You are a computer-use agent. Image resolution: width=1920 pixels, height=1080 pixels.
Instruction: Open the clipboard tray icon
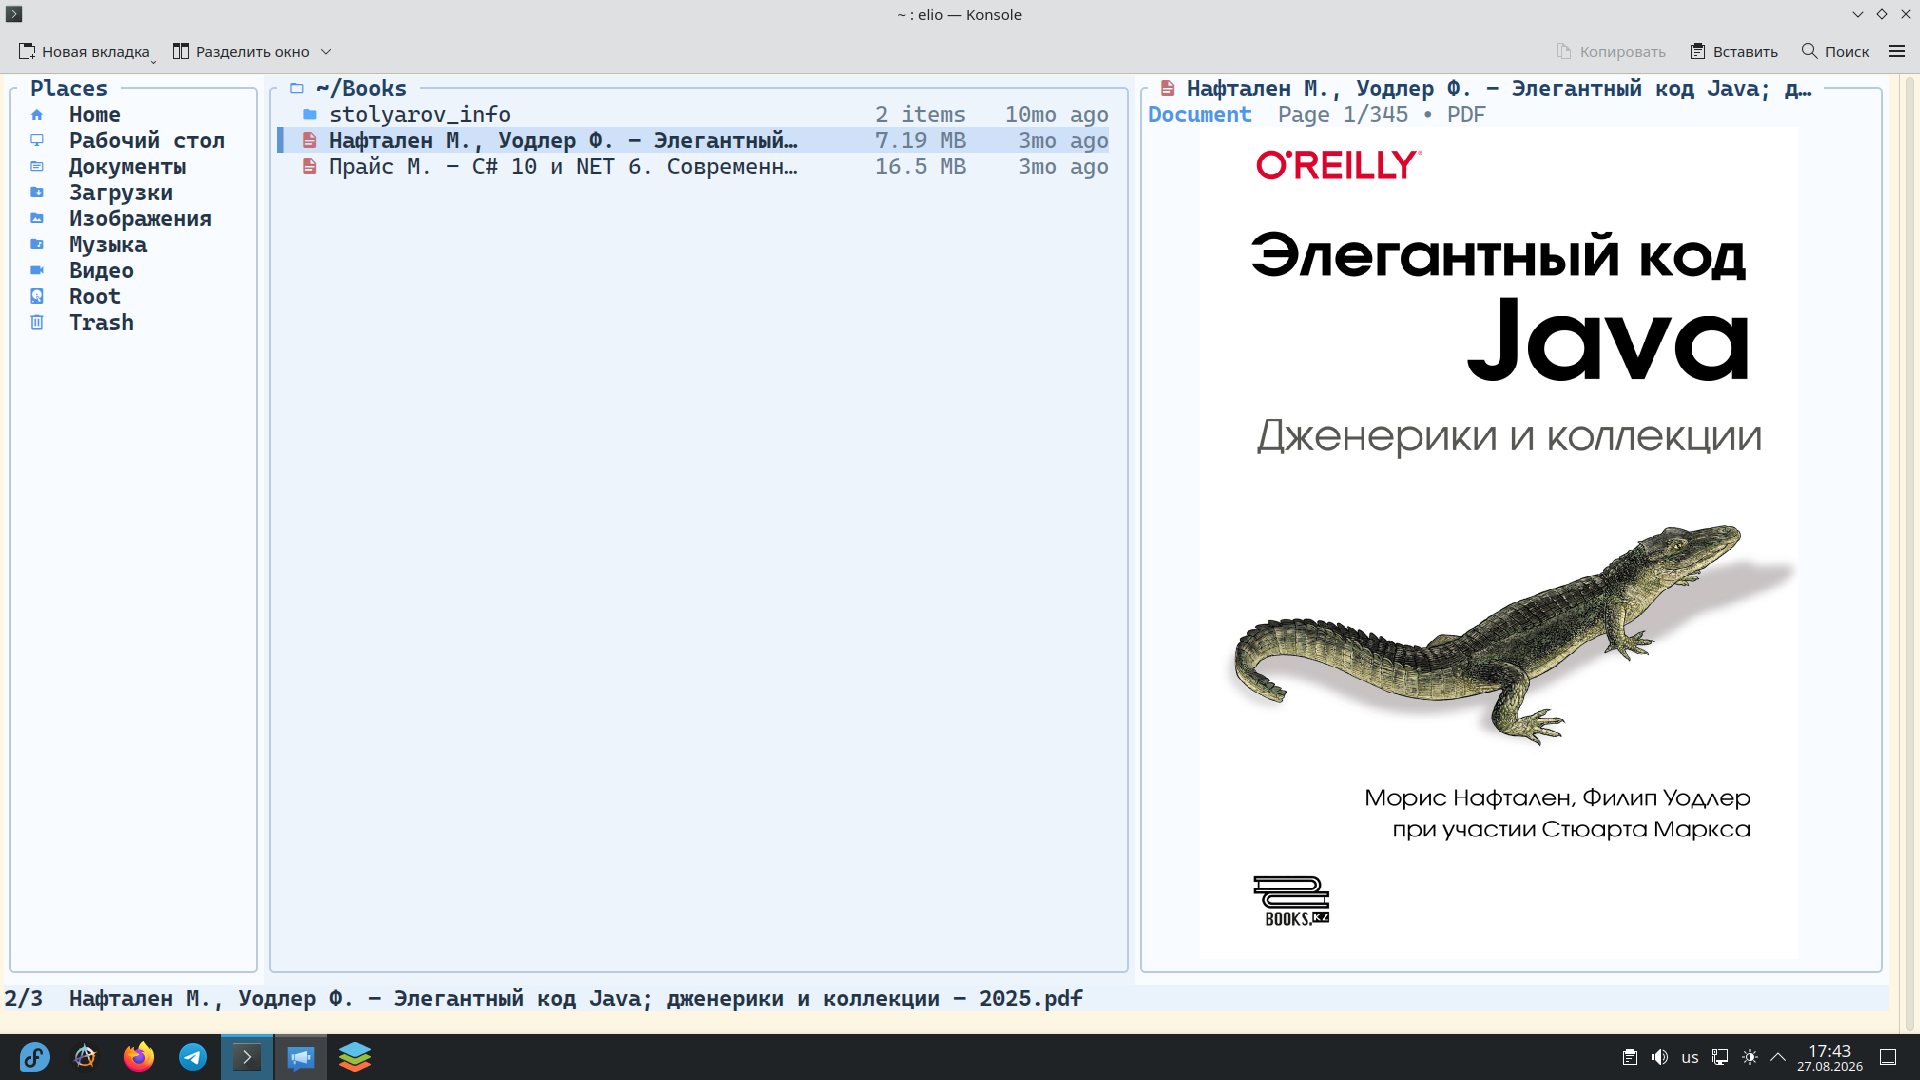click(1630, 1057)
